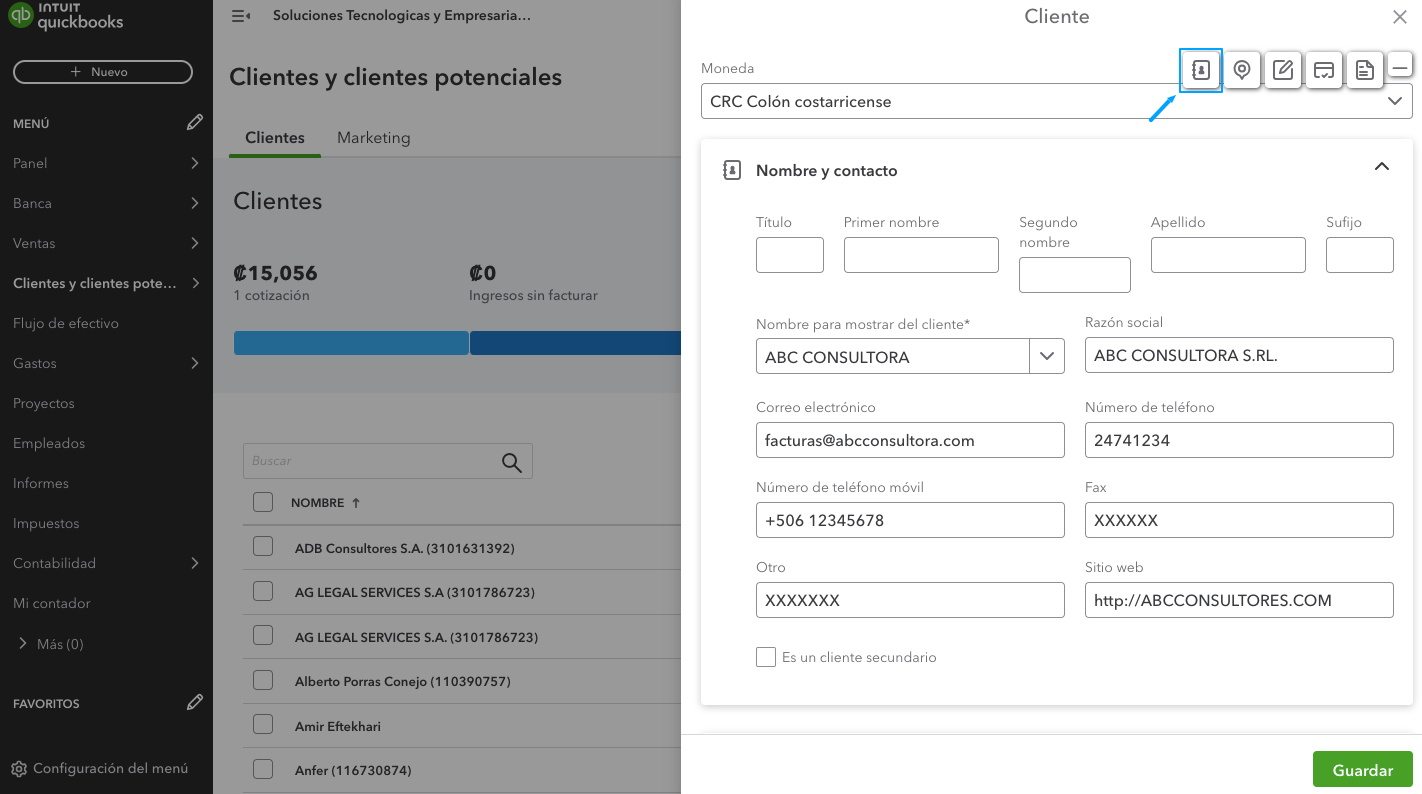Image resolution: width=1422 pixels, height=794 pixels.
Task: Click Razón social field
Action: (1239, 355)
